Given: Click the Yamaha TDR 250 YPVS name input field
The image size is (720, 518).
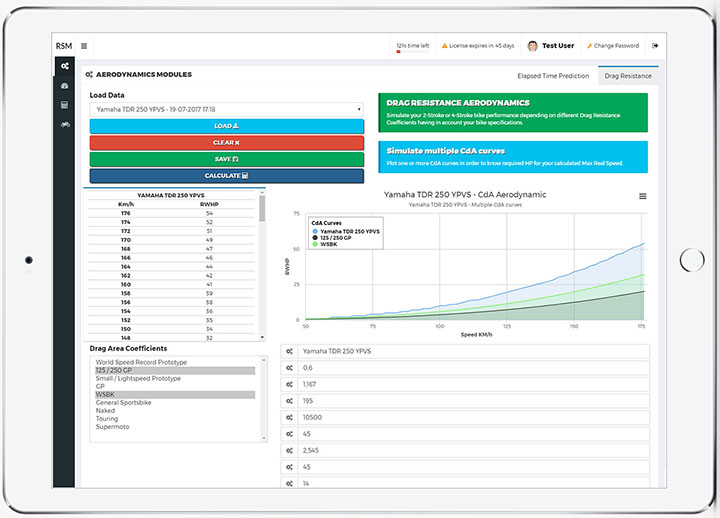Looking at the screenshot, I should point(474,351).
